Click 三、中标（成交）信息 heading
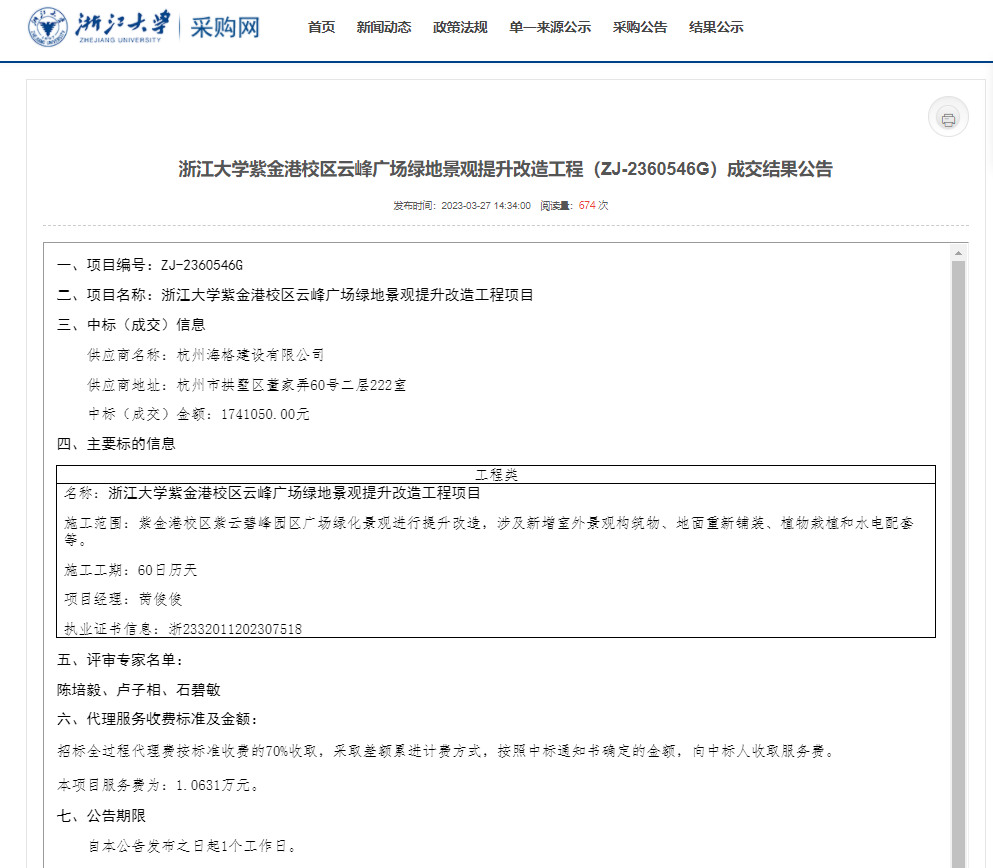Screen dimensions: 993x868 131,324
